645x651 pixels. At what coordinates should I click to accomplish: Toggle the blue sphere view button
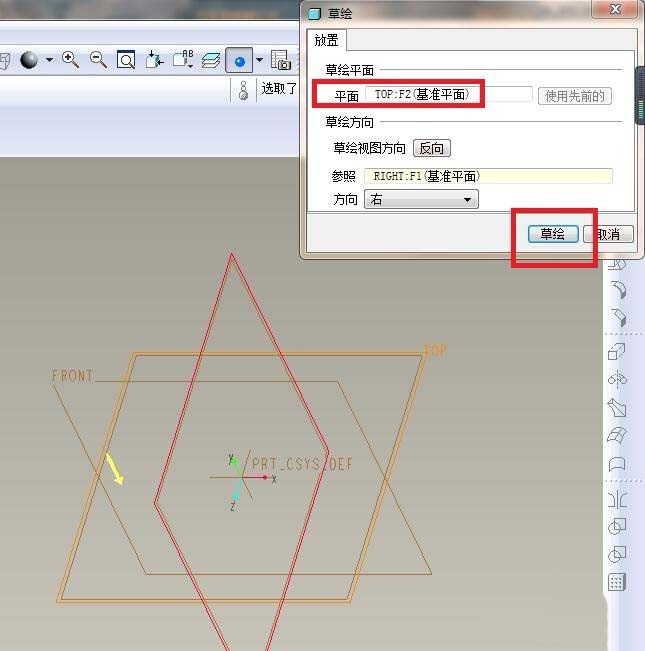239,61
